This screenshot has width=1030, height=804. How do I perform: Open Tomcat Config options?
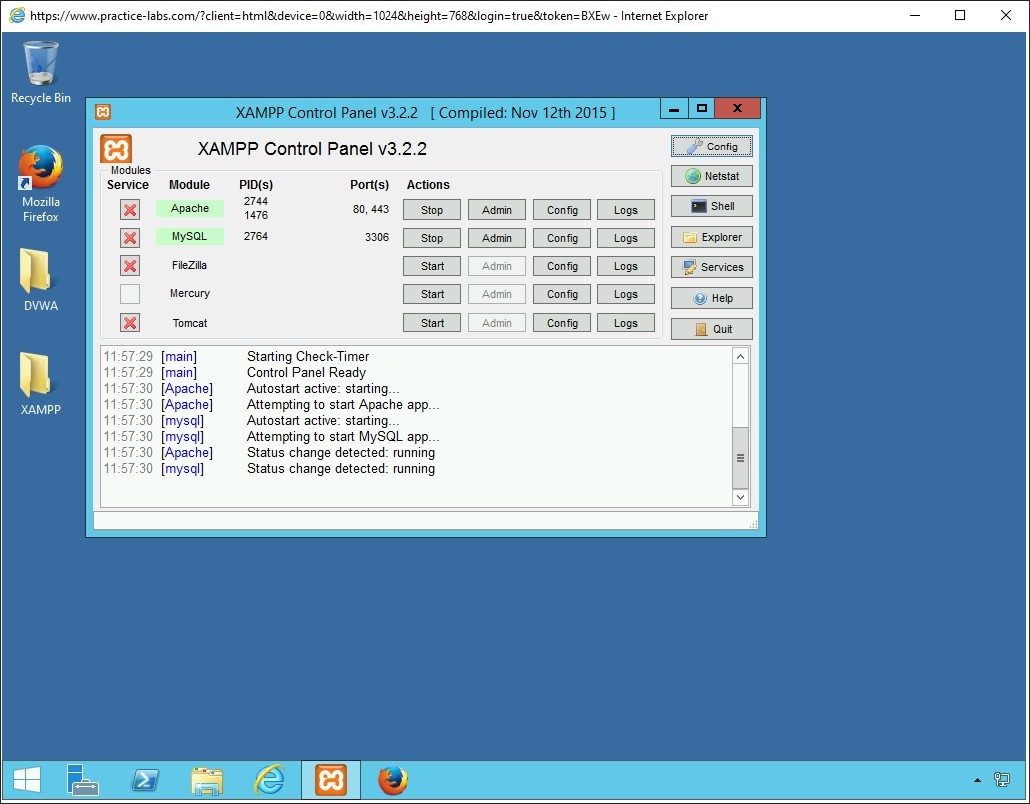pyautogui.click(x=562, y=323)
